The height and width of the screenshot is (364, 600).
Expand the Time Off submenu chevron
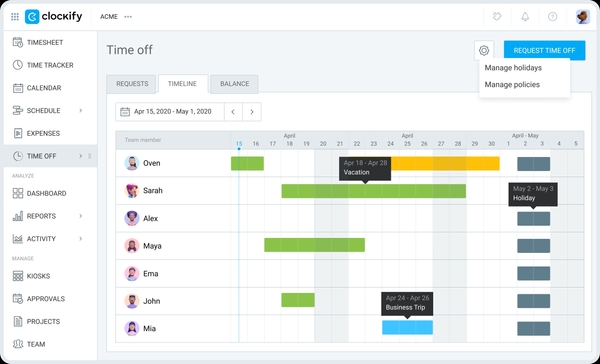[x=80, y=156]
